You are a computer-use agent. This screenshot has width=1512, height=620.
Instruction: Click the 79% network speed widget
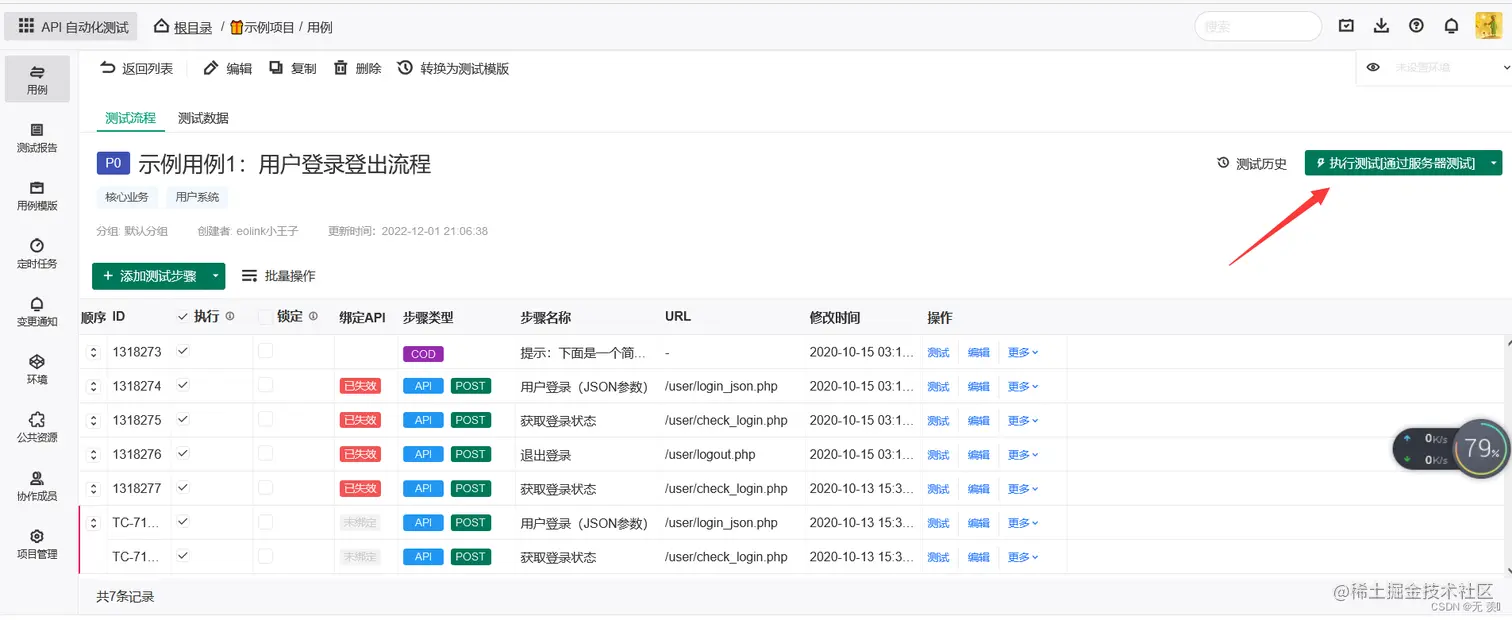(1451, 450)
